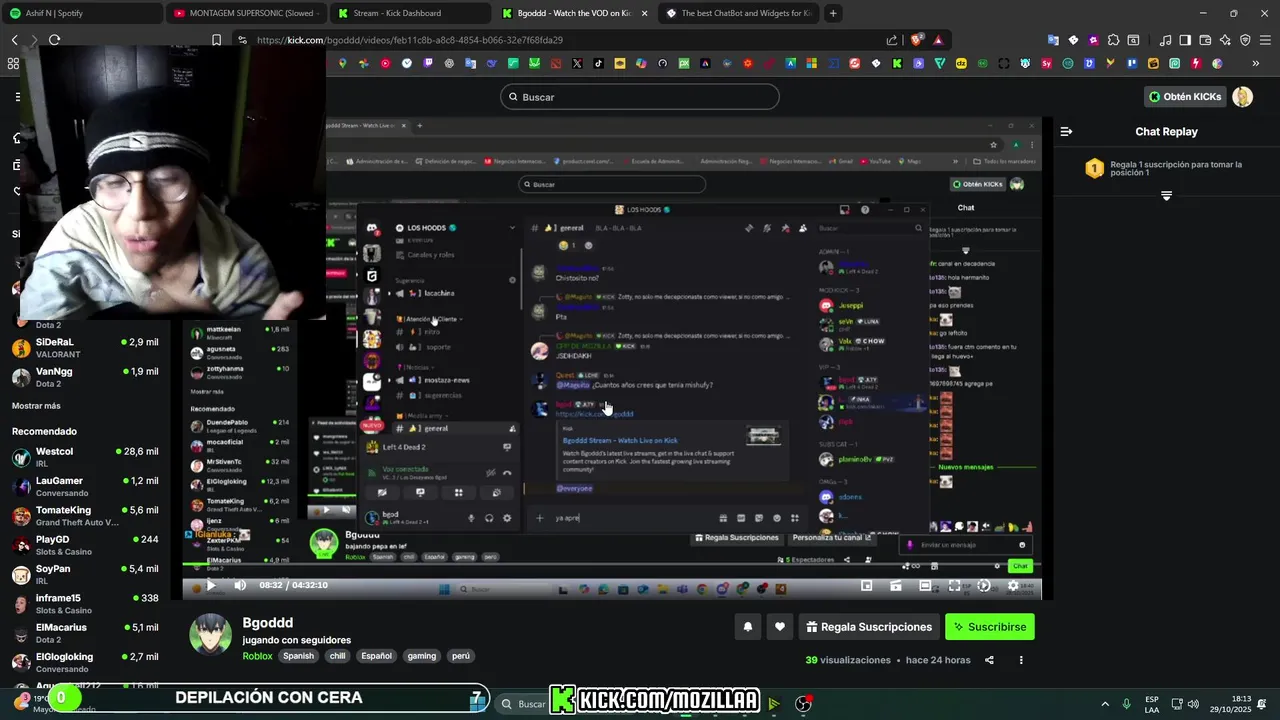Viewport: 1280px width, 720px height.
Task: Open the site settings icon in address bar
Action: [243, 40]
